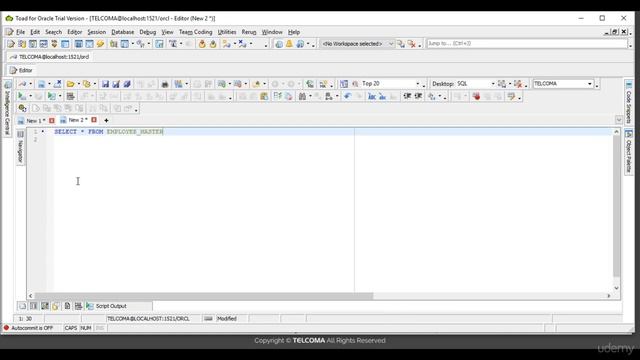Expand the Execute statement dropdown arrow
Viewport: 640px width, 360px height.
pos(30,96)
